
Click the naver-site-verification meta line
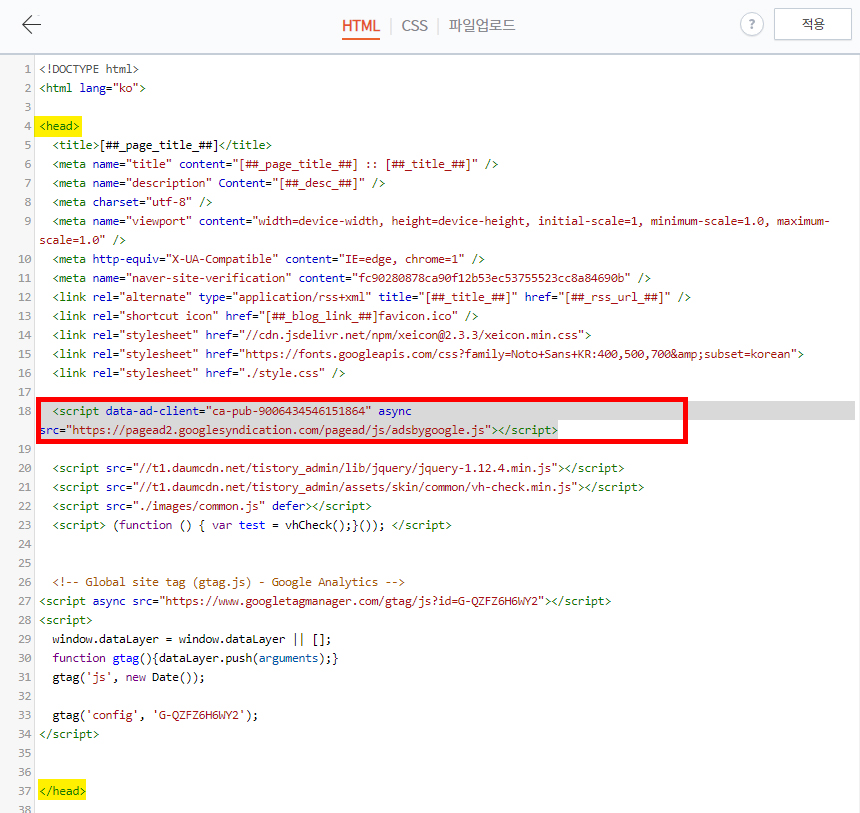[352, 278]
